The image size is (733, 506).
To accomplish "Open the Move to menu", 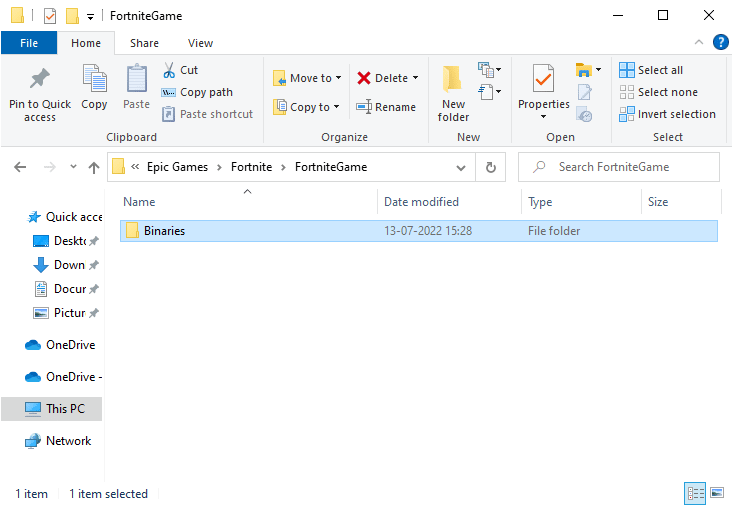I will click(307, 78).
